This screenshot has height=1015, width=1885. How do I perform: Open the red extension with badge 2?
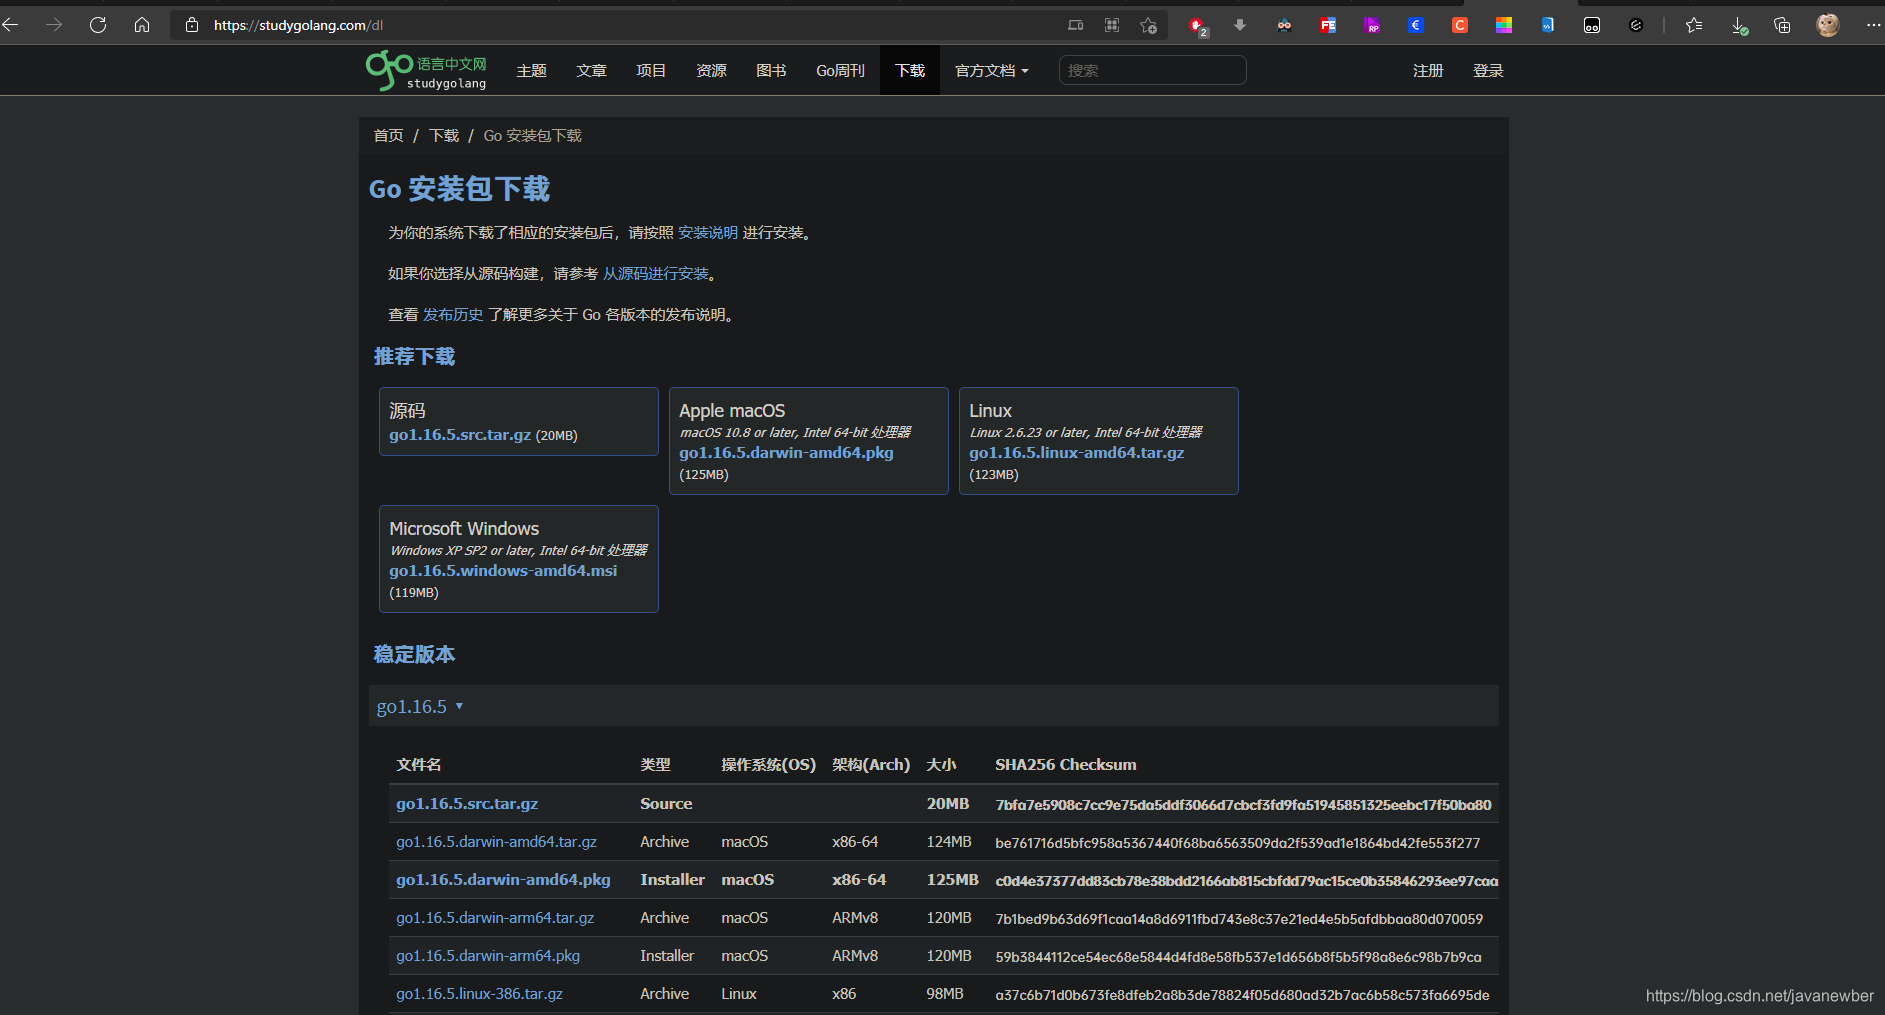1197,26
